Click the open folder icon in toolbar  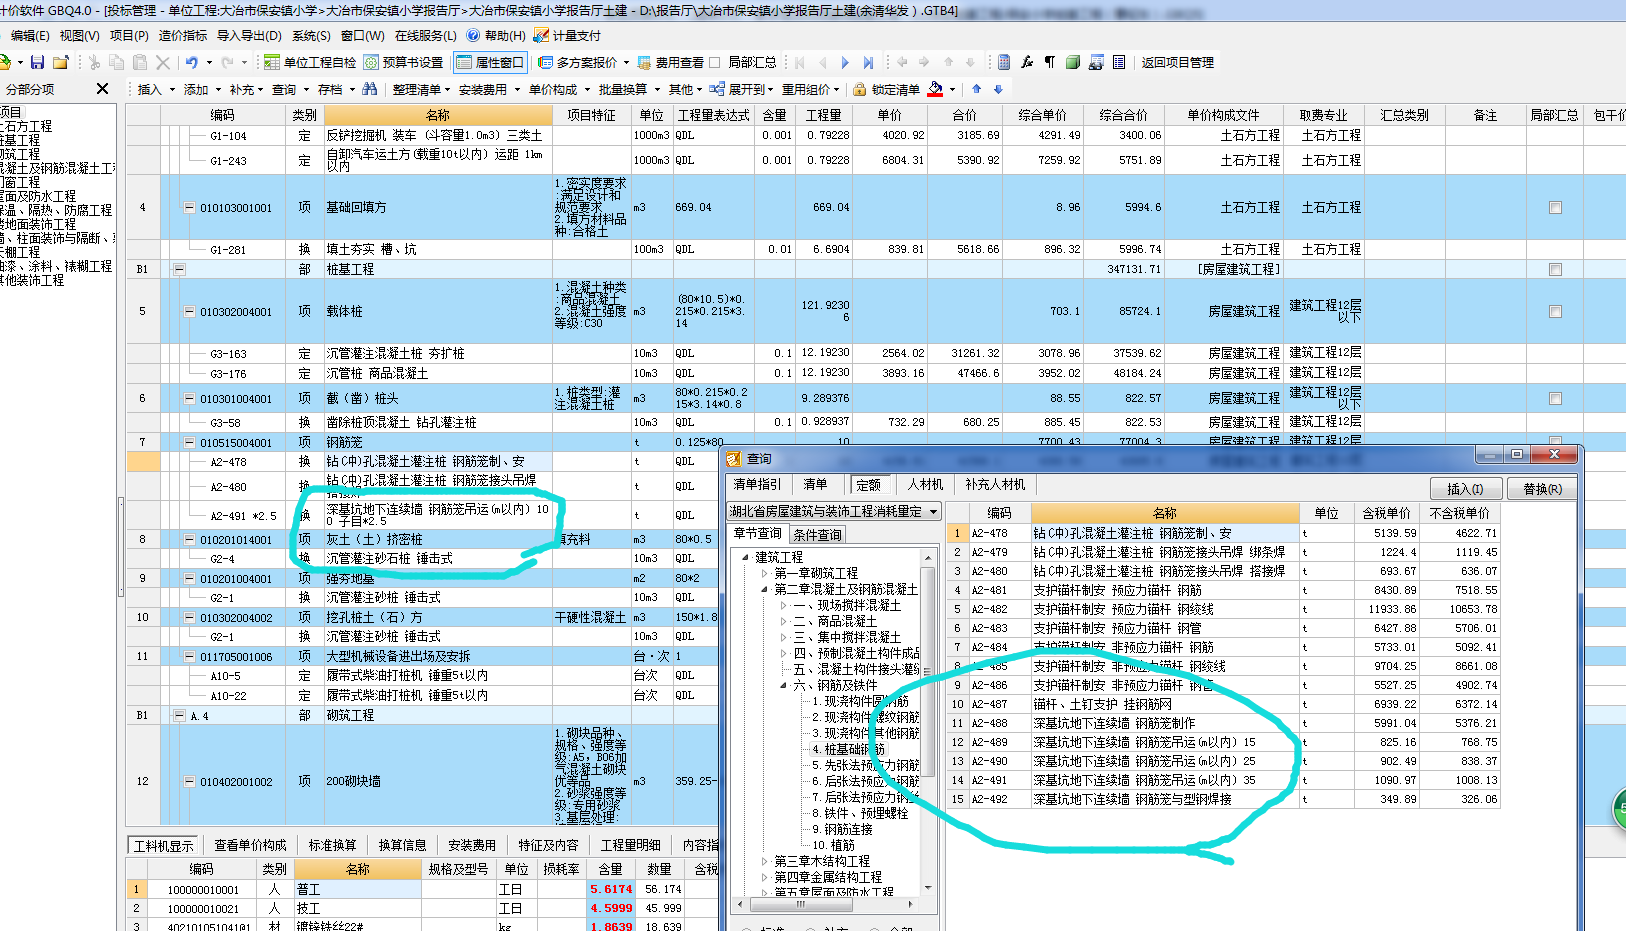[60, 62]
